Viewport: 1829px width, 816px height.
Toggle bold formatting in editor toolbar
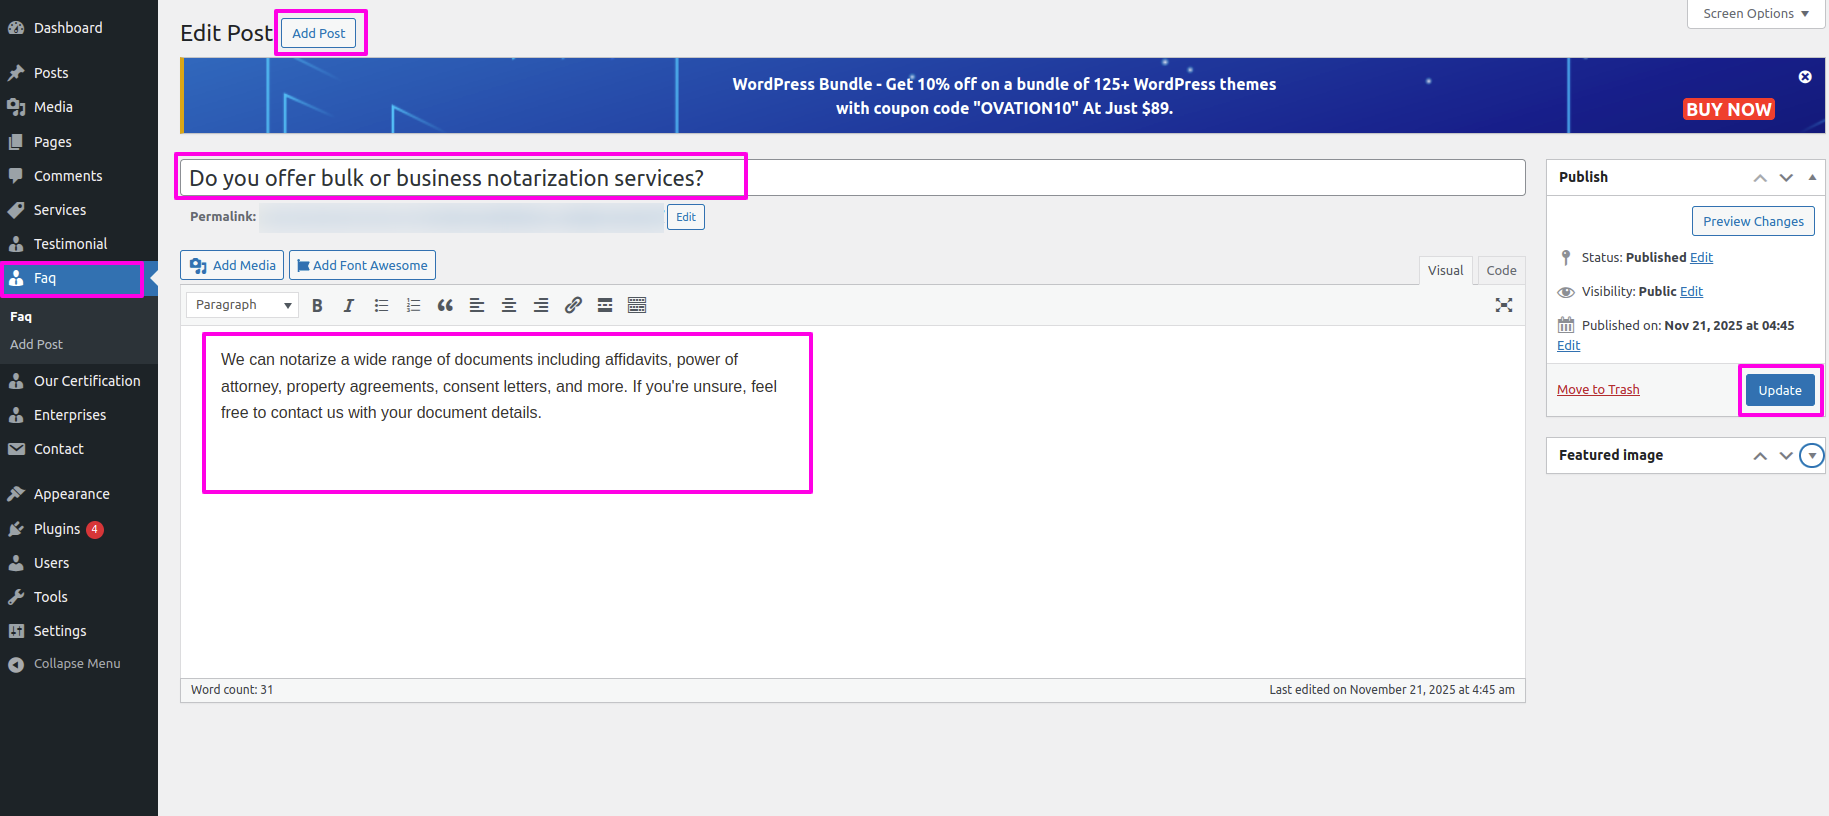click(317, 306)
